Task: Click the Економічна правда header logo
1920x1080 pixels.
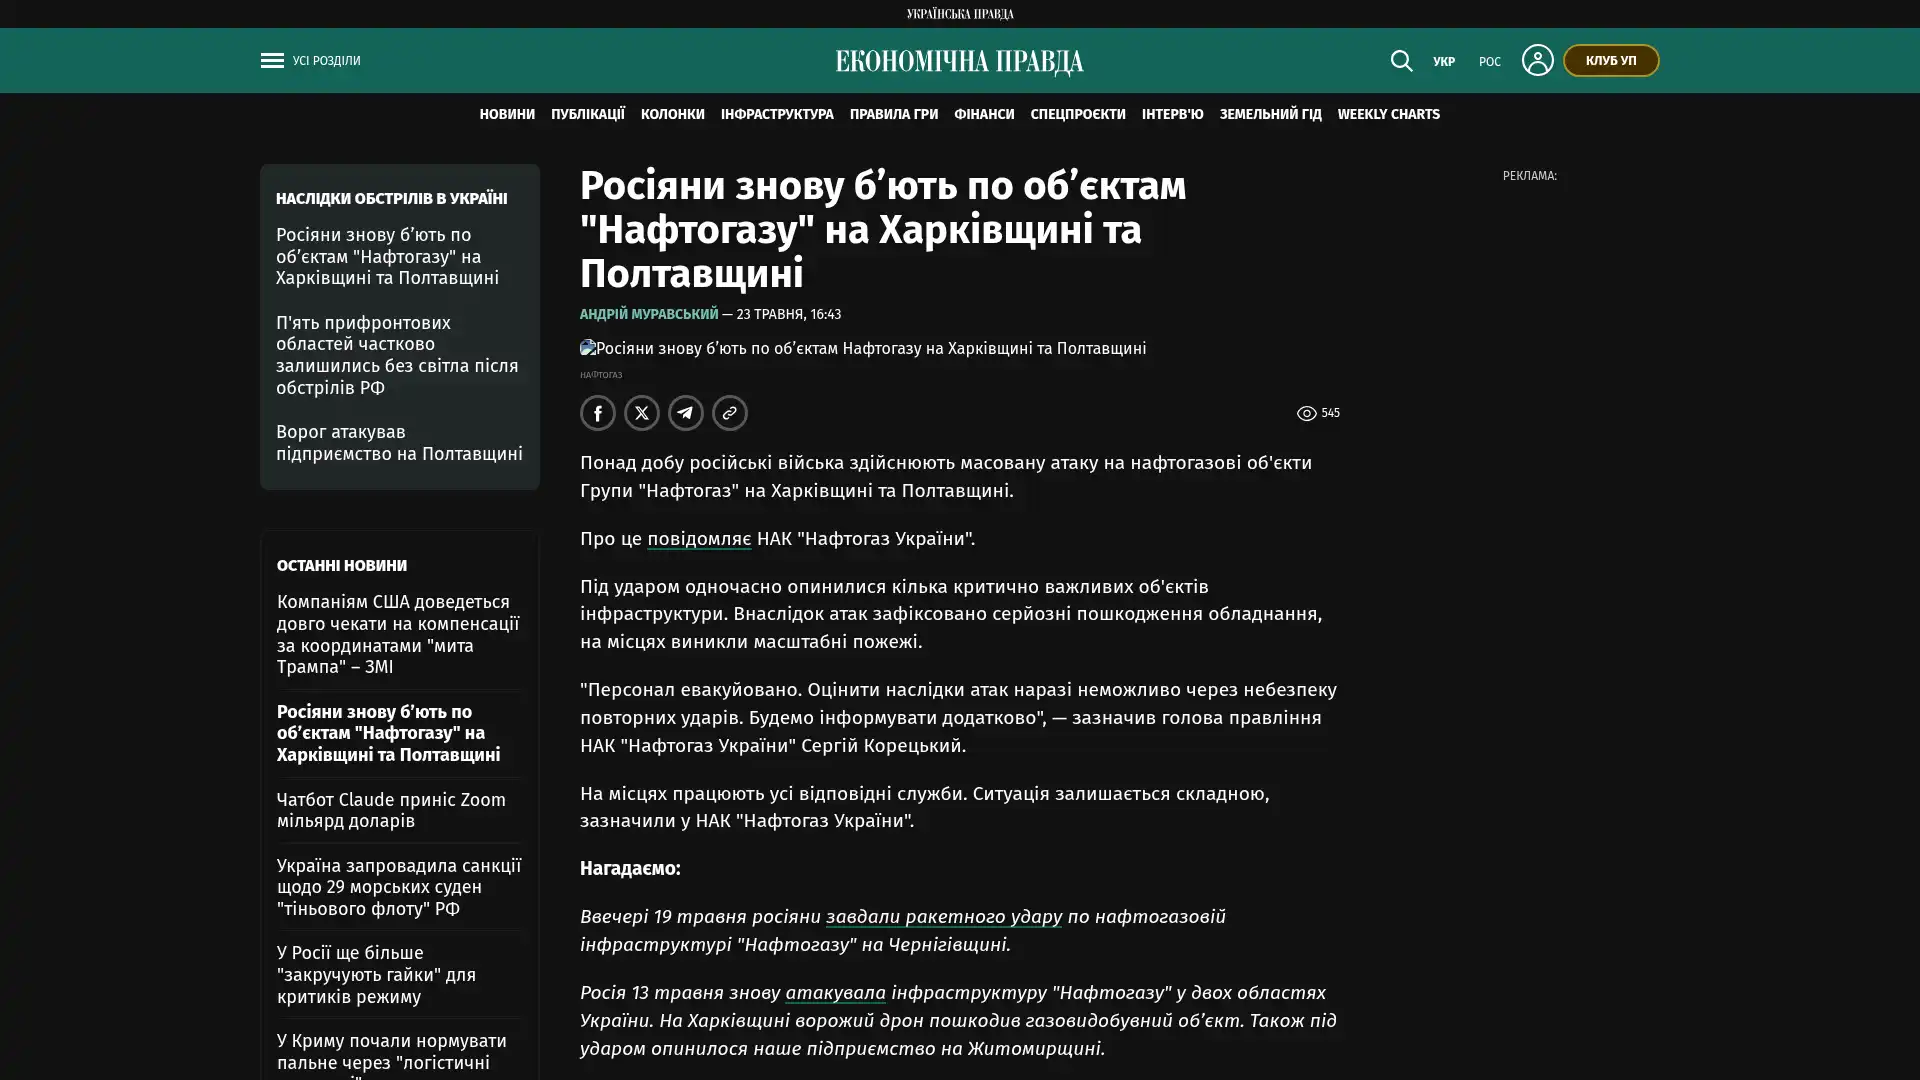Action: pyautogui.click(x=959, y=62)
